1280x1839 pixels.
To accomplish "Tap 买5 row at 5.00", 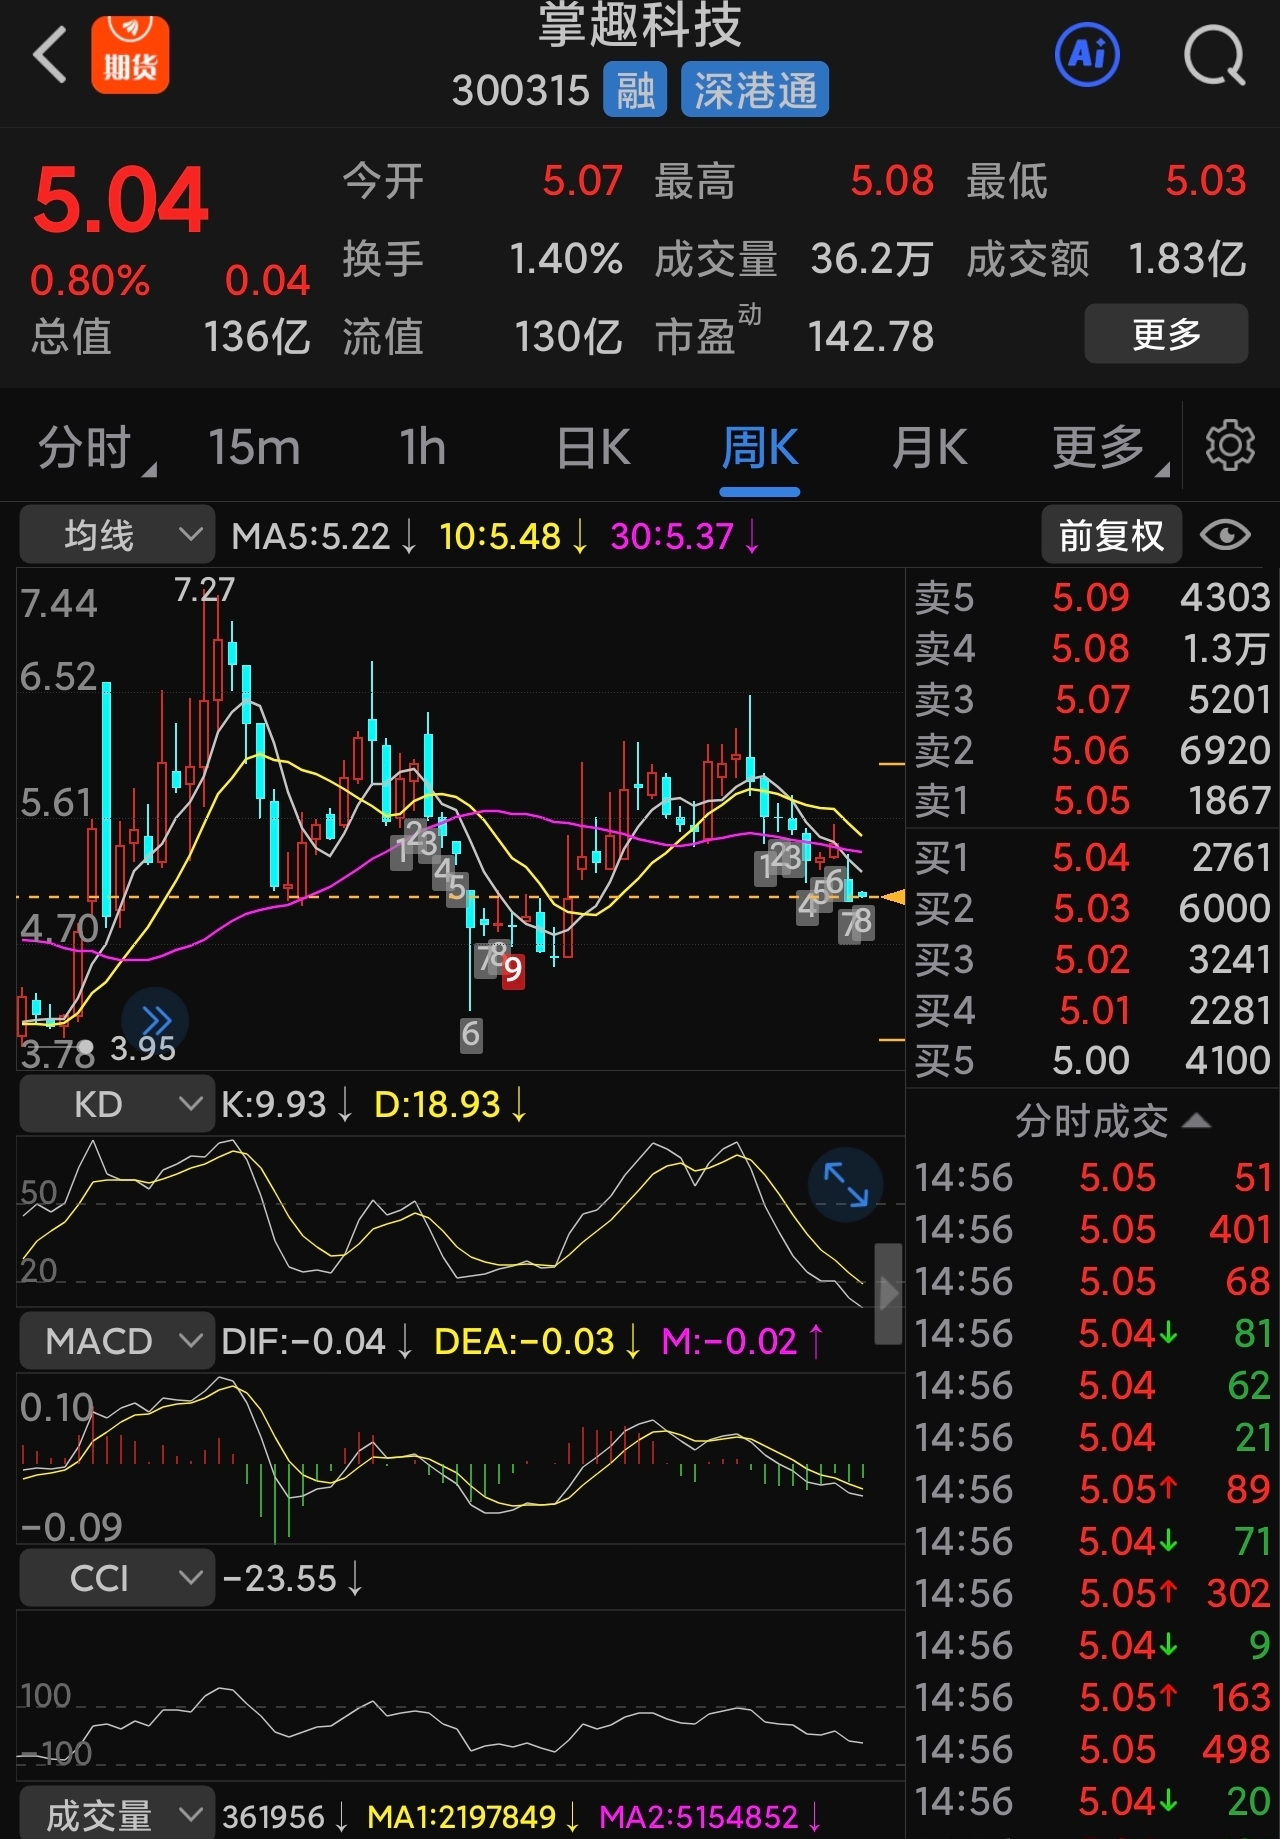I will tap(1092, 1060).
